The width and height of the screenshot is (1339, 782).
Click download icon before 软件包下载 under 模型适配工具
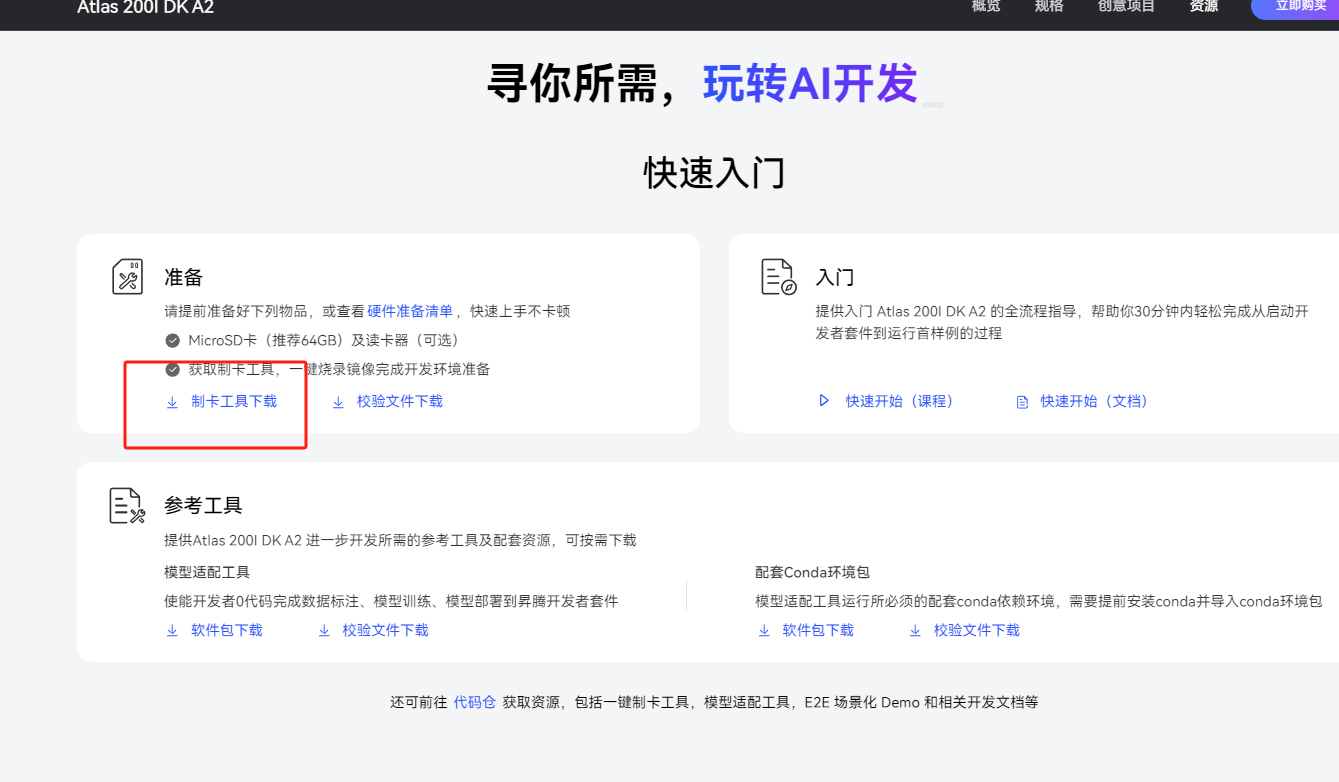point(172,631)
